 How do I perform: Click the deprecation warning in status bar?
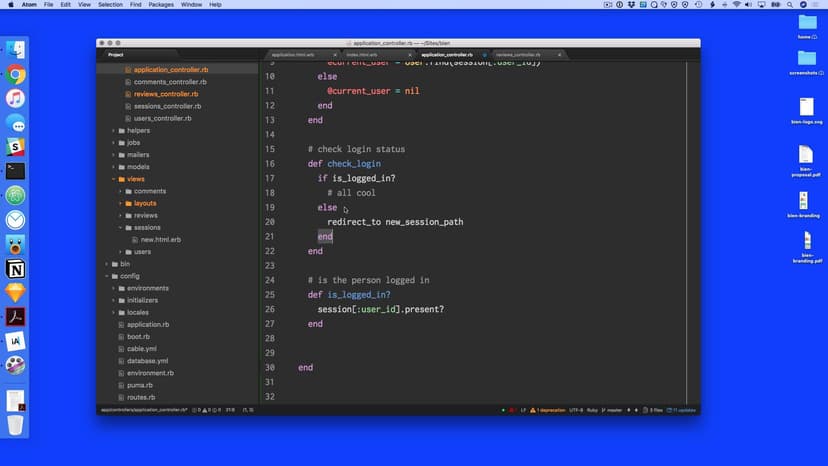pos(547,410)
